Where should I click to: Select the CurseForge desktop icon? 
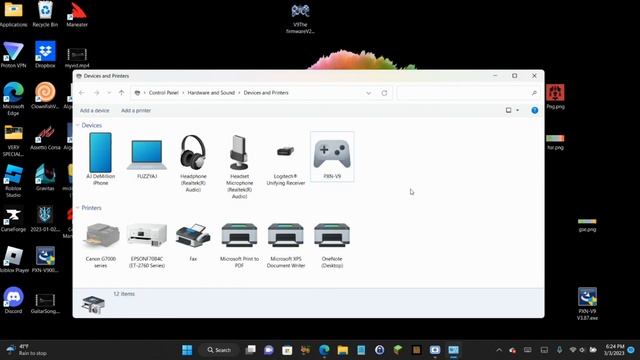click(13, 220)
